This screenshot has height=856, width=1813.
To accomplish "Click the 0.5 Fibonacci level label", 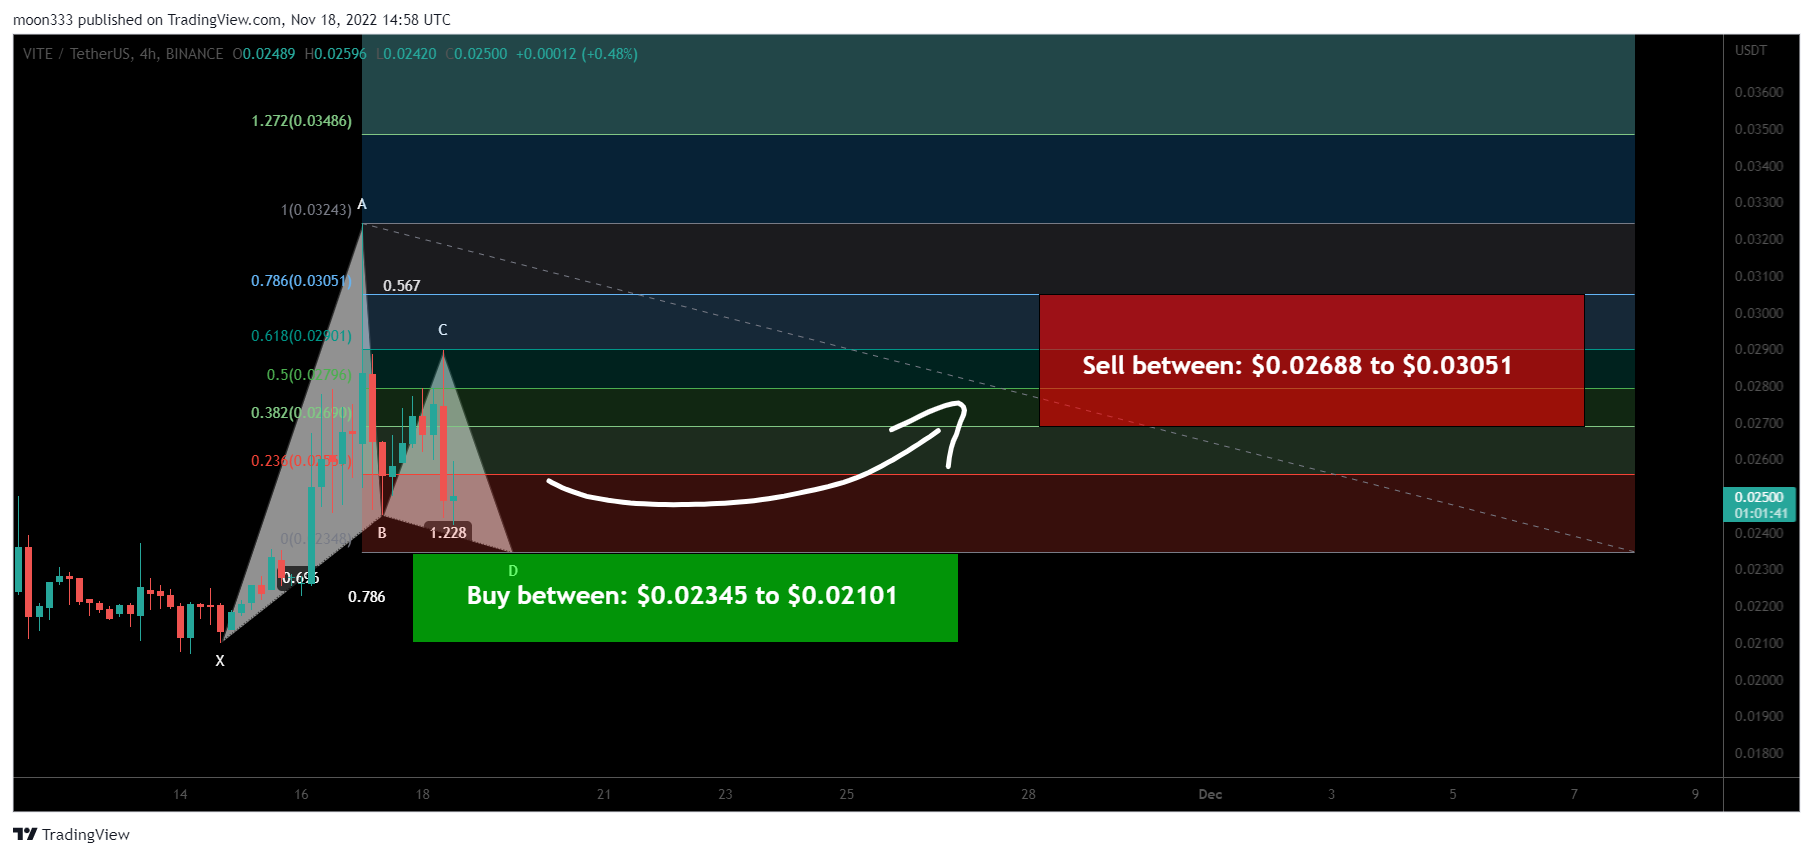I will click(309, 375).
